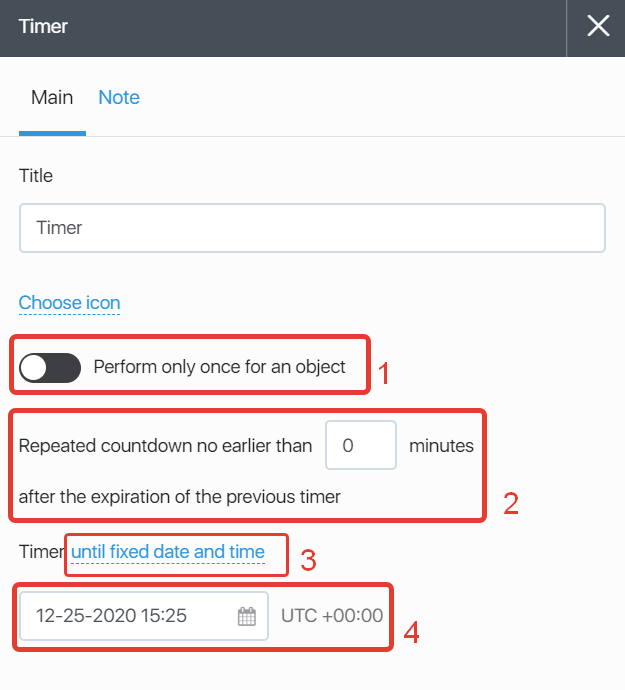Screen dimensions: 625x690
Task: Click the 'Repeated countdown no earlier than' text
Action: (166, 446)
